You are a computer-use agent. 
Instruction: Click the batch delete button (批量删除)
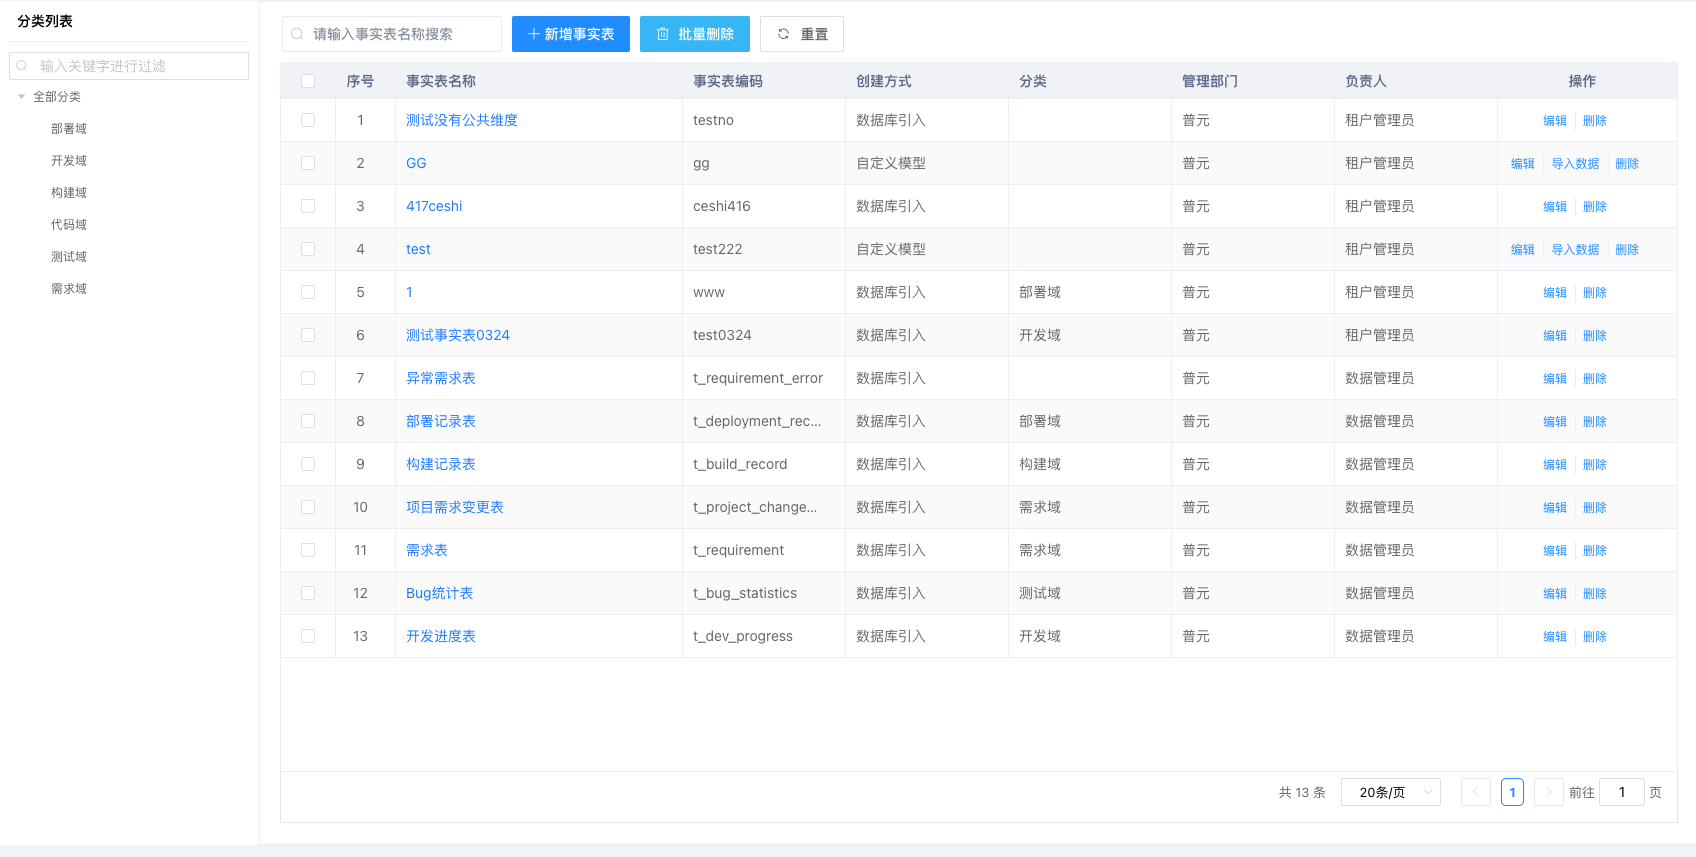(694, 34)
